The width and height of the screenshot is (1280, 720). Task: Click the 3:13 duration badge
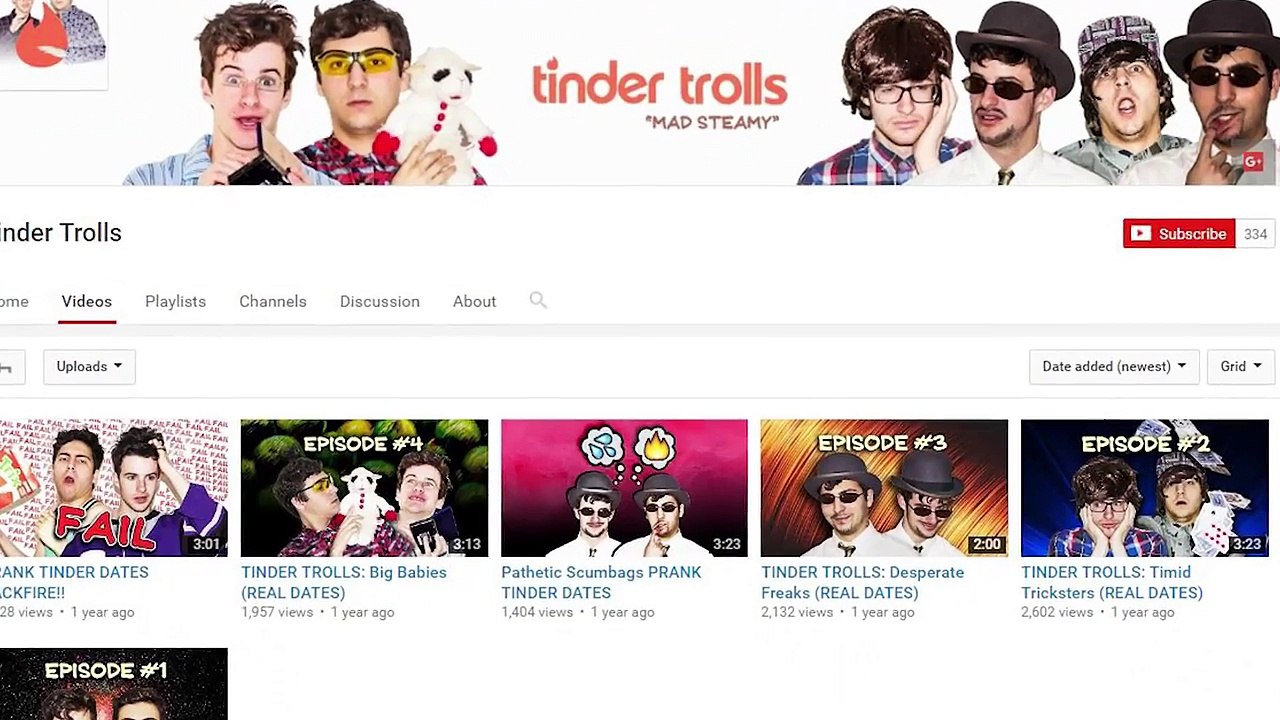pyautogui.click(x=466, y=544)
